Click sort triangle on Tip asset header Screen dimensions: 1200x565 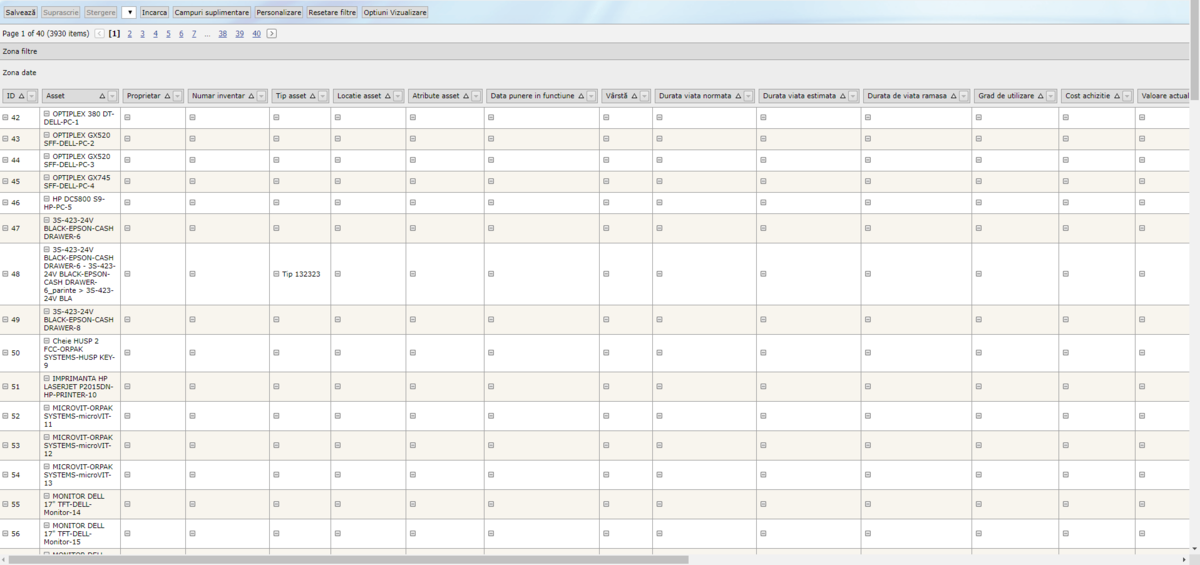coord(313,96)
